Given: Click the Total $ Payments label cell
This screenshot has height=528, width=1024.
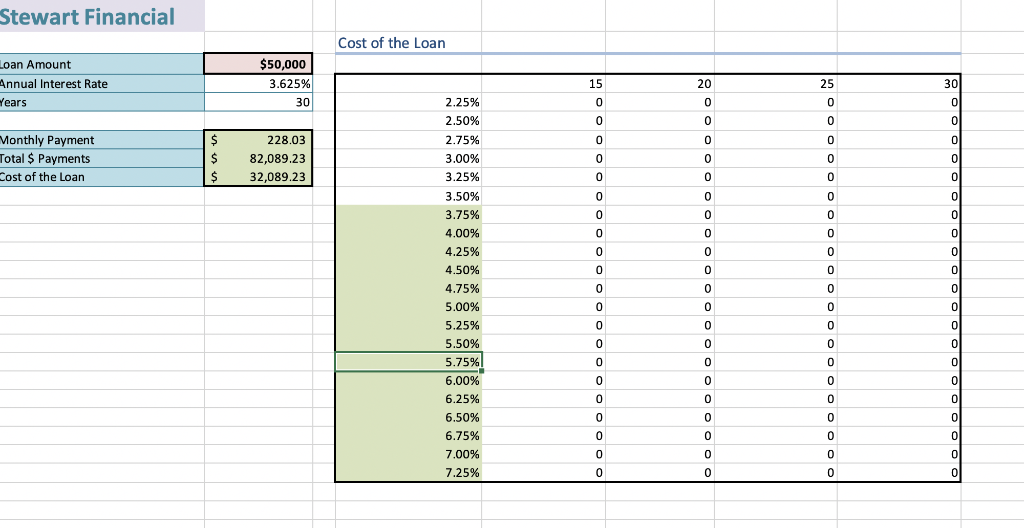Looking at the screenshot, I should click(102, 158).
